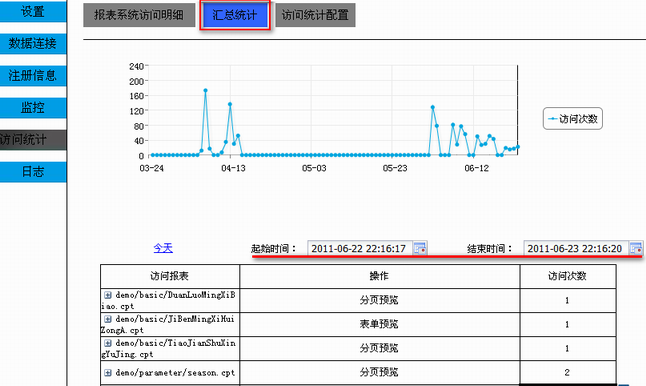Select the 汇总统计 tab
The image size is (646, 386).
point(235,15)
